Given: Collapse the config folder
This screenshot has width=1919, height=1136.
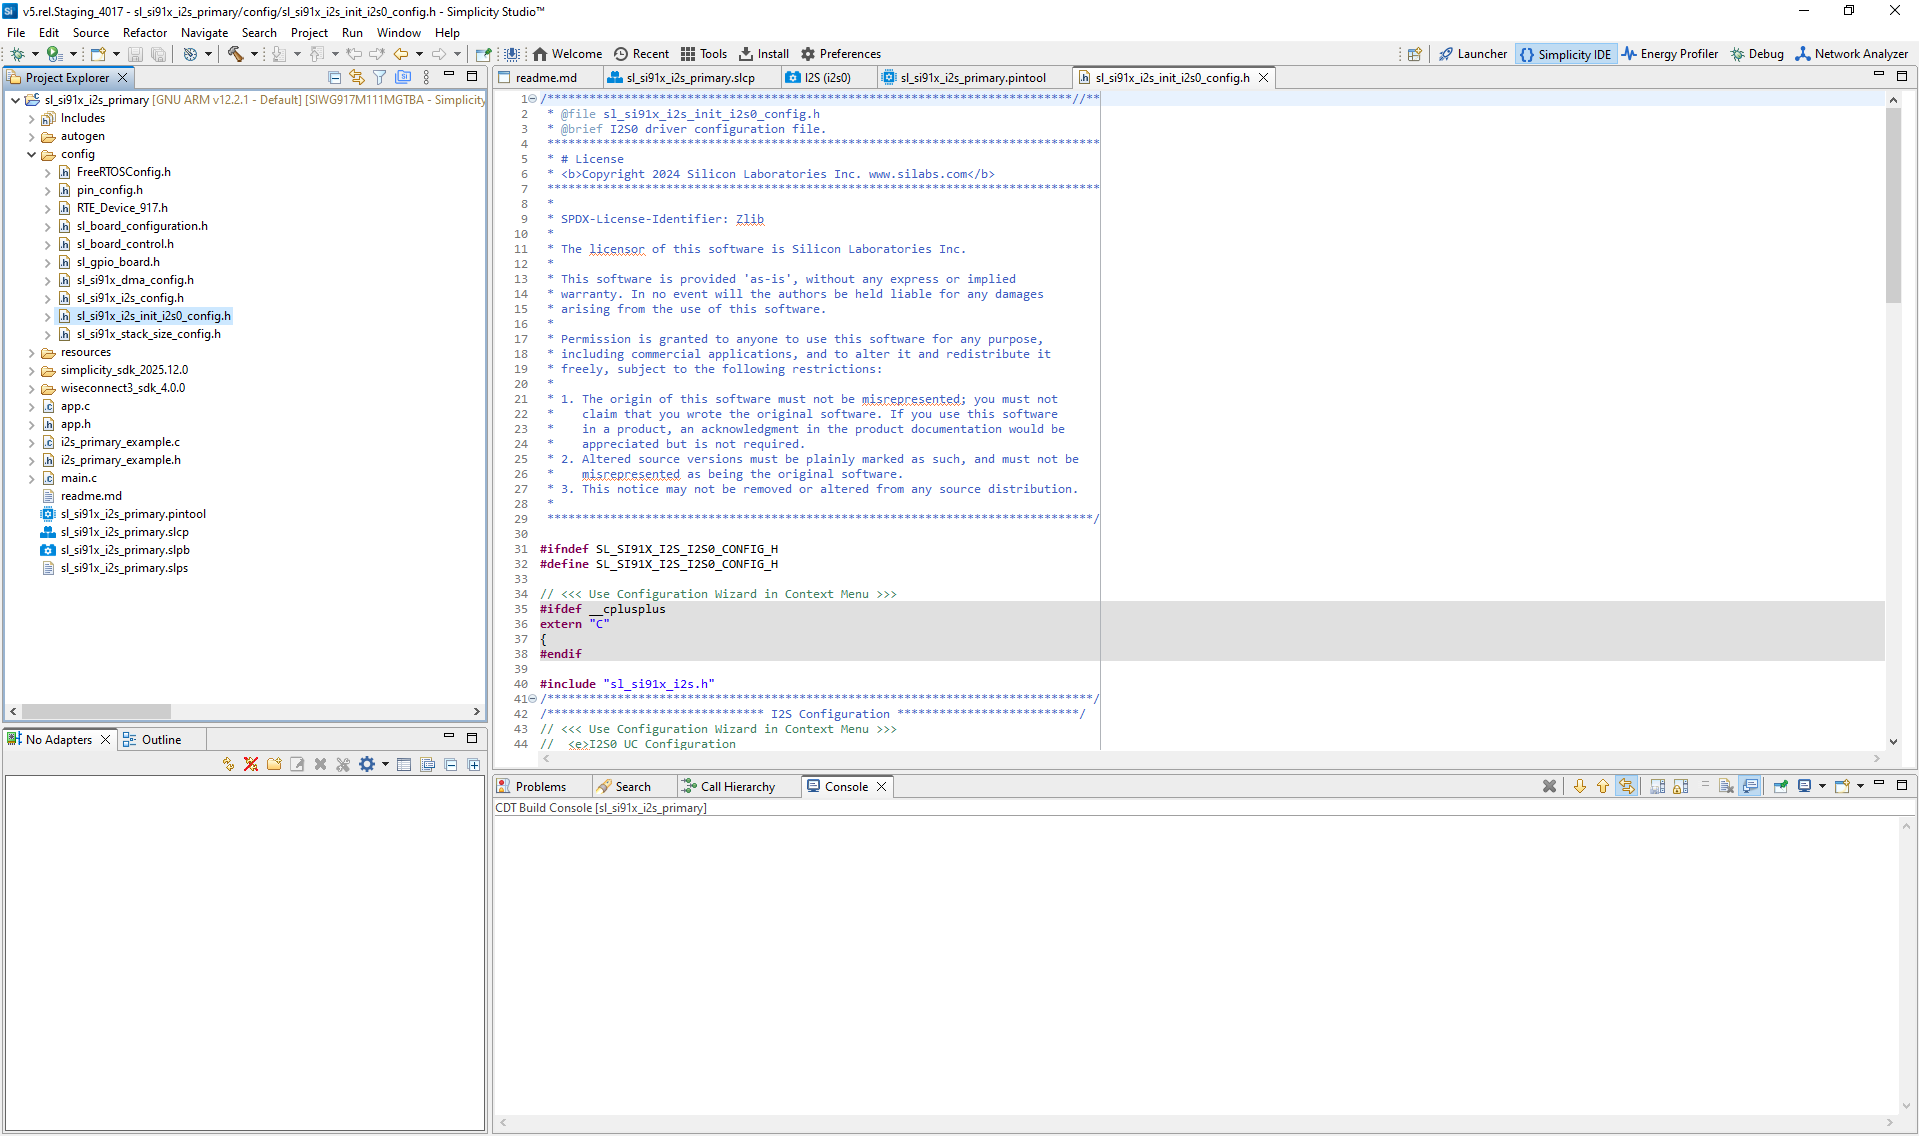Looking at the screenshot, I should point(31,154).
